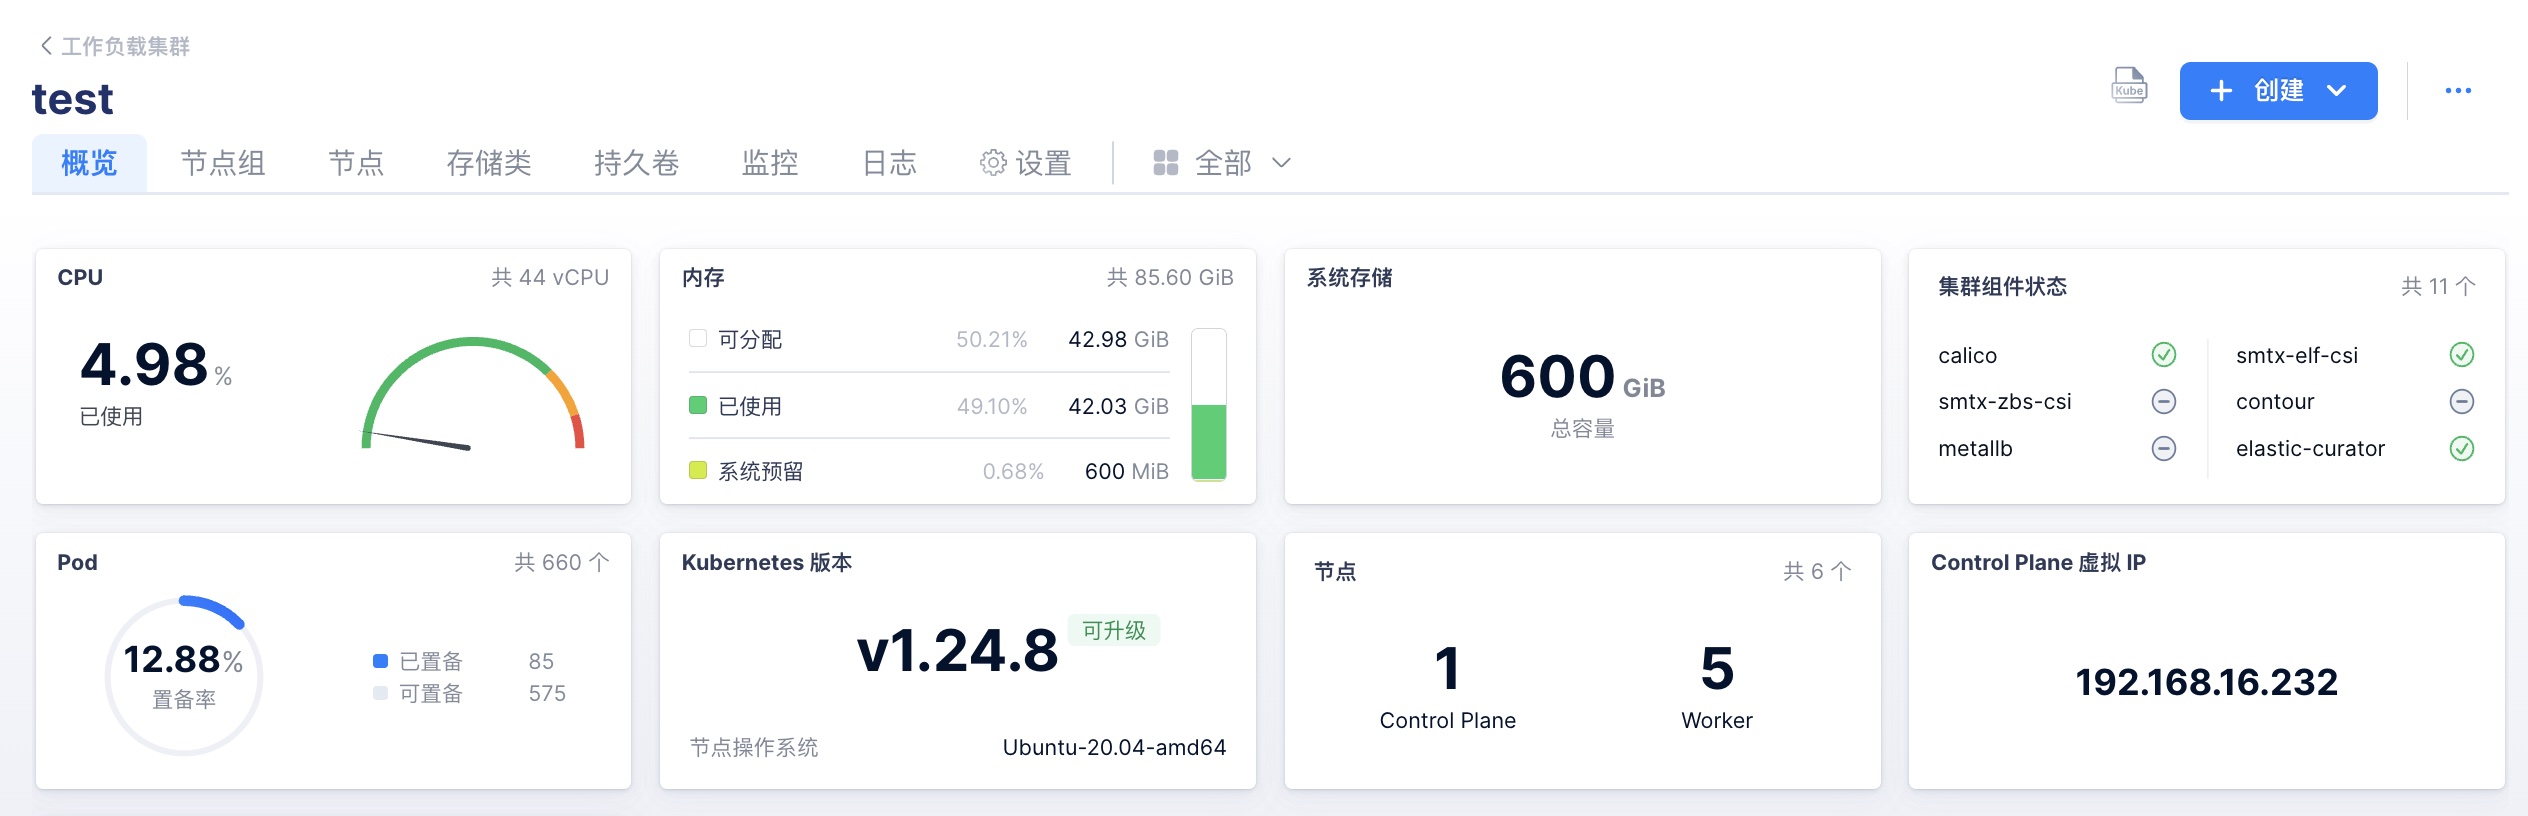Click the smtx-zbs-csi component name
This screenshot has width=2528, height=816.
(2004, 401)
